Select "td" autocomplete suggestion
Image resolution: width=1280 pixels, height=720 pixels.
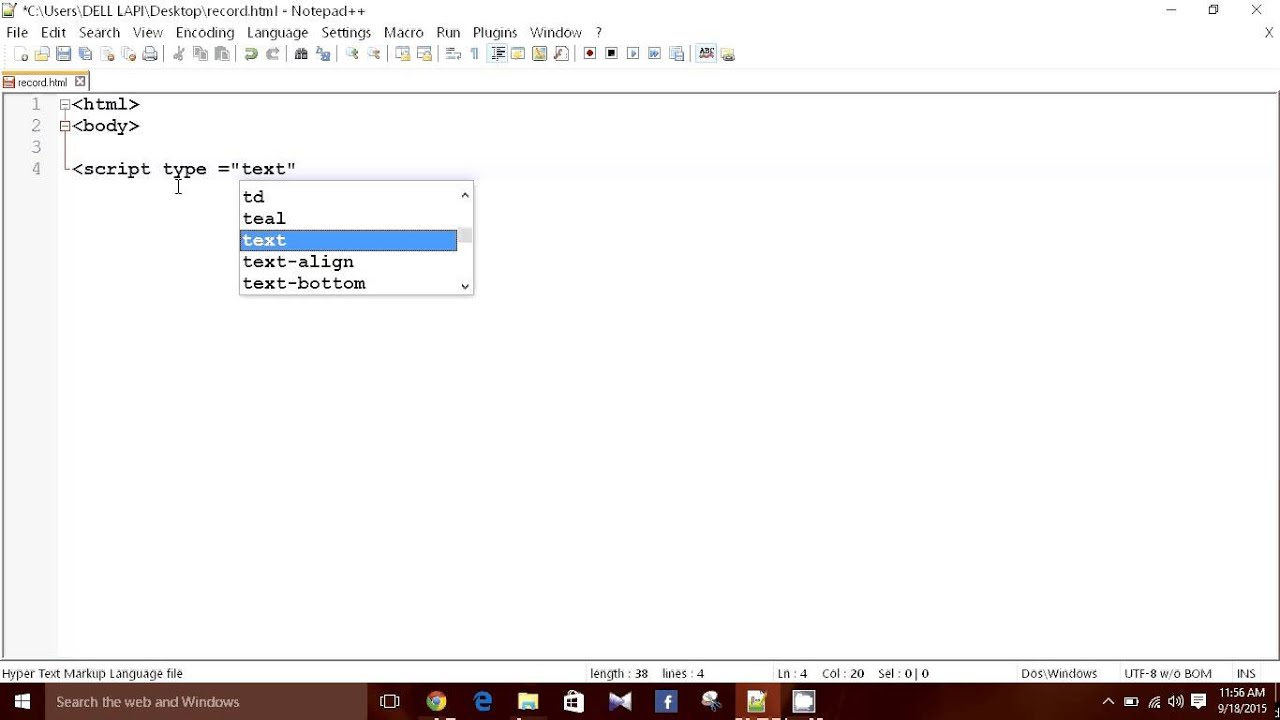348,197
